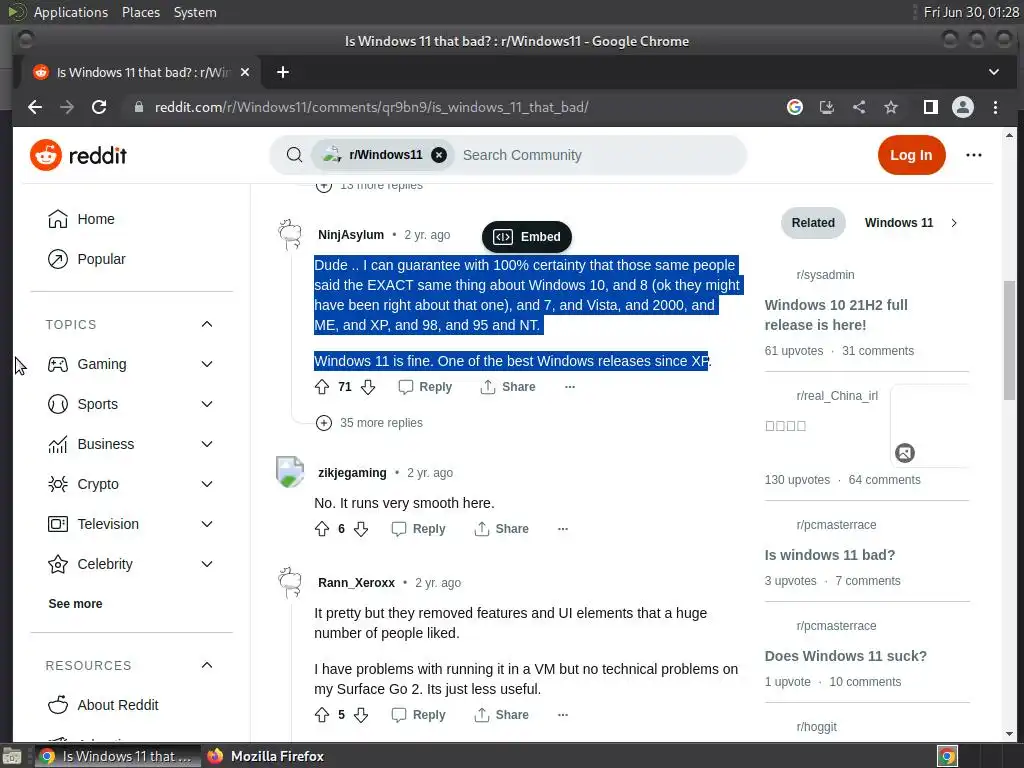Image resolution: width=1024 pixels, height=768 pixels.
Task: Show the next related tabs with the arrow
Action: [954, 223]
